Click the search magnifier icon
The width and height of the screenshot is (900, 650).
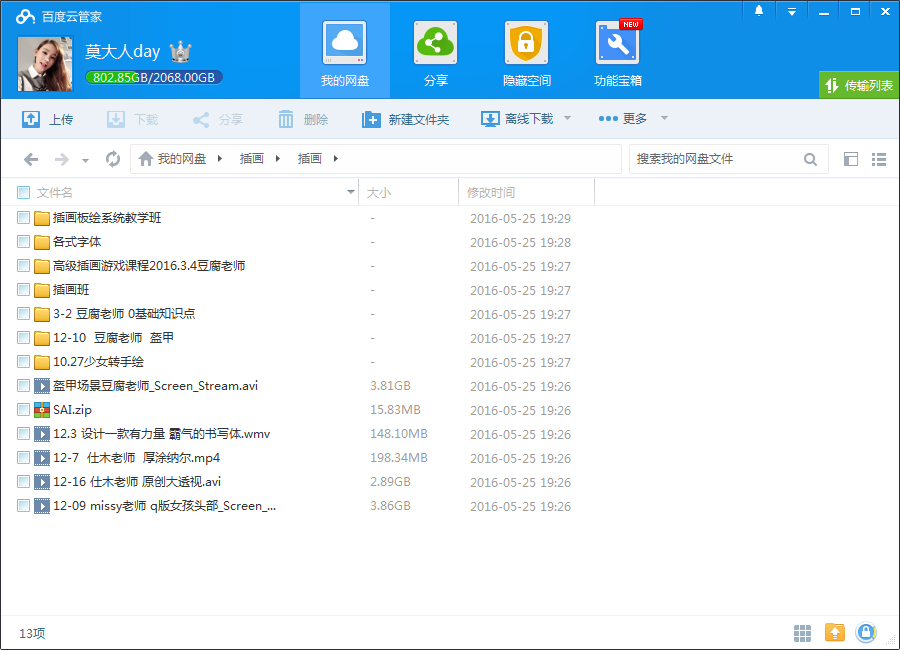pos(810,159)
